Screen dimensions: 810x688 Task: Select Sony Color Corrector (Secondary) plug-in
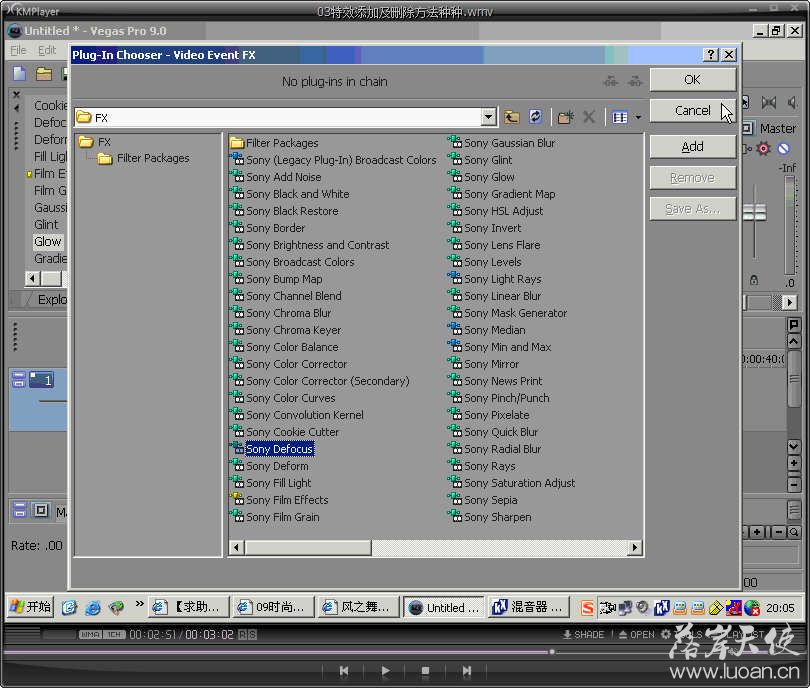328,381
